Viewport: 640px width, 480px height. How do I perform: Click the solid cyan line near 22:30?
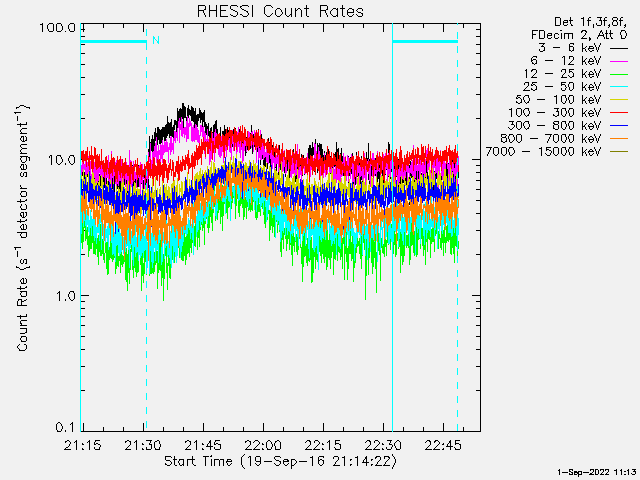click(x=392, y=227)
